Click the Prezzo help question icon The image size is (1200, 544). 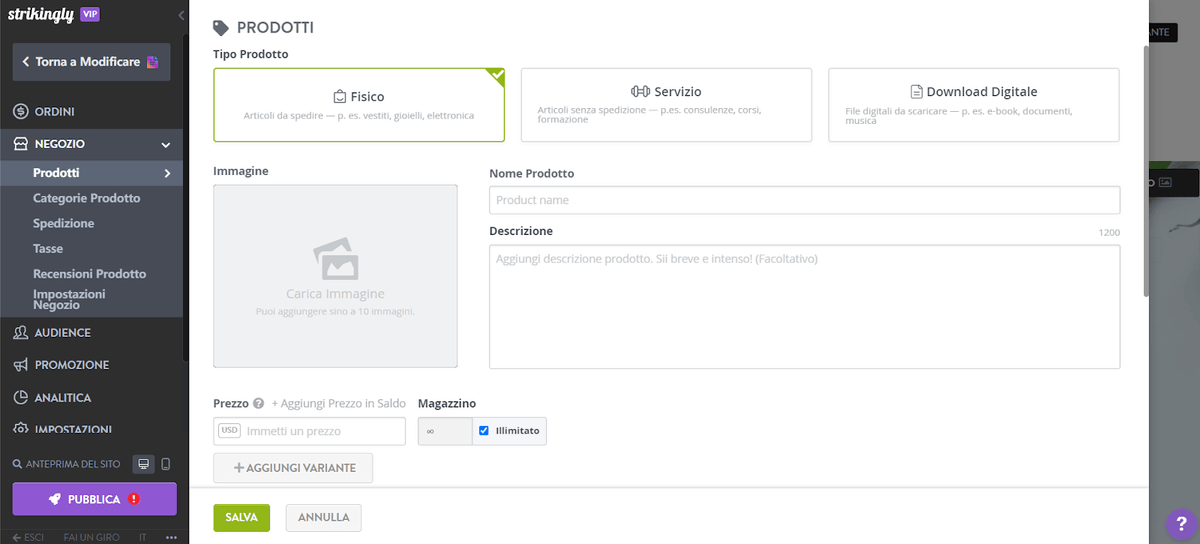pos(259,404)
